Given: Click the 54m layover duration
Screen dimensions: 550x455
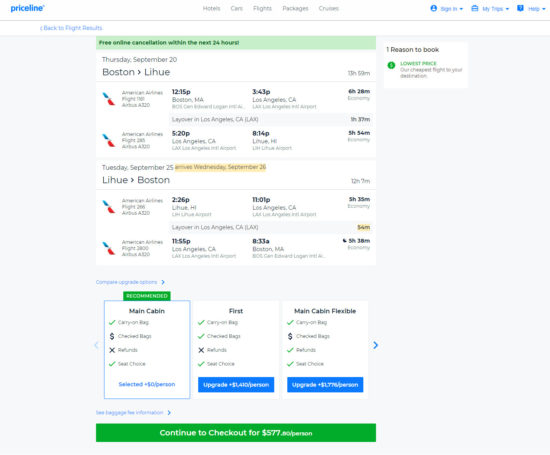Looking at the screenshot, I should point(363,227).
